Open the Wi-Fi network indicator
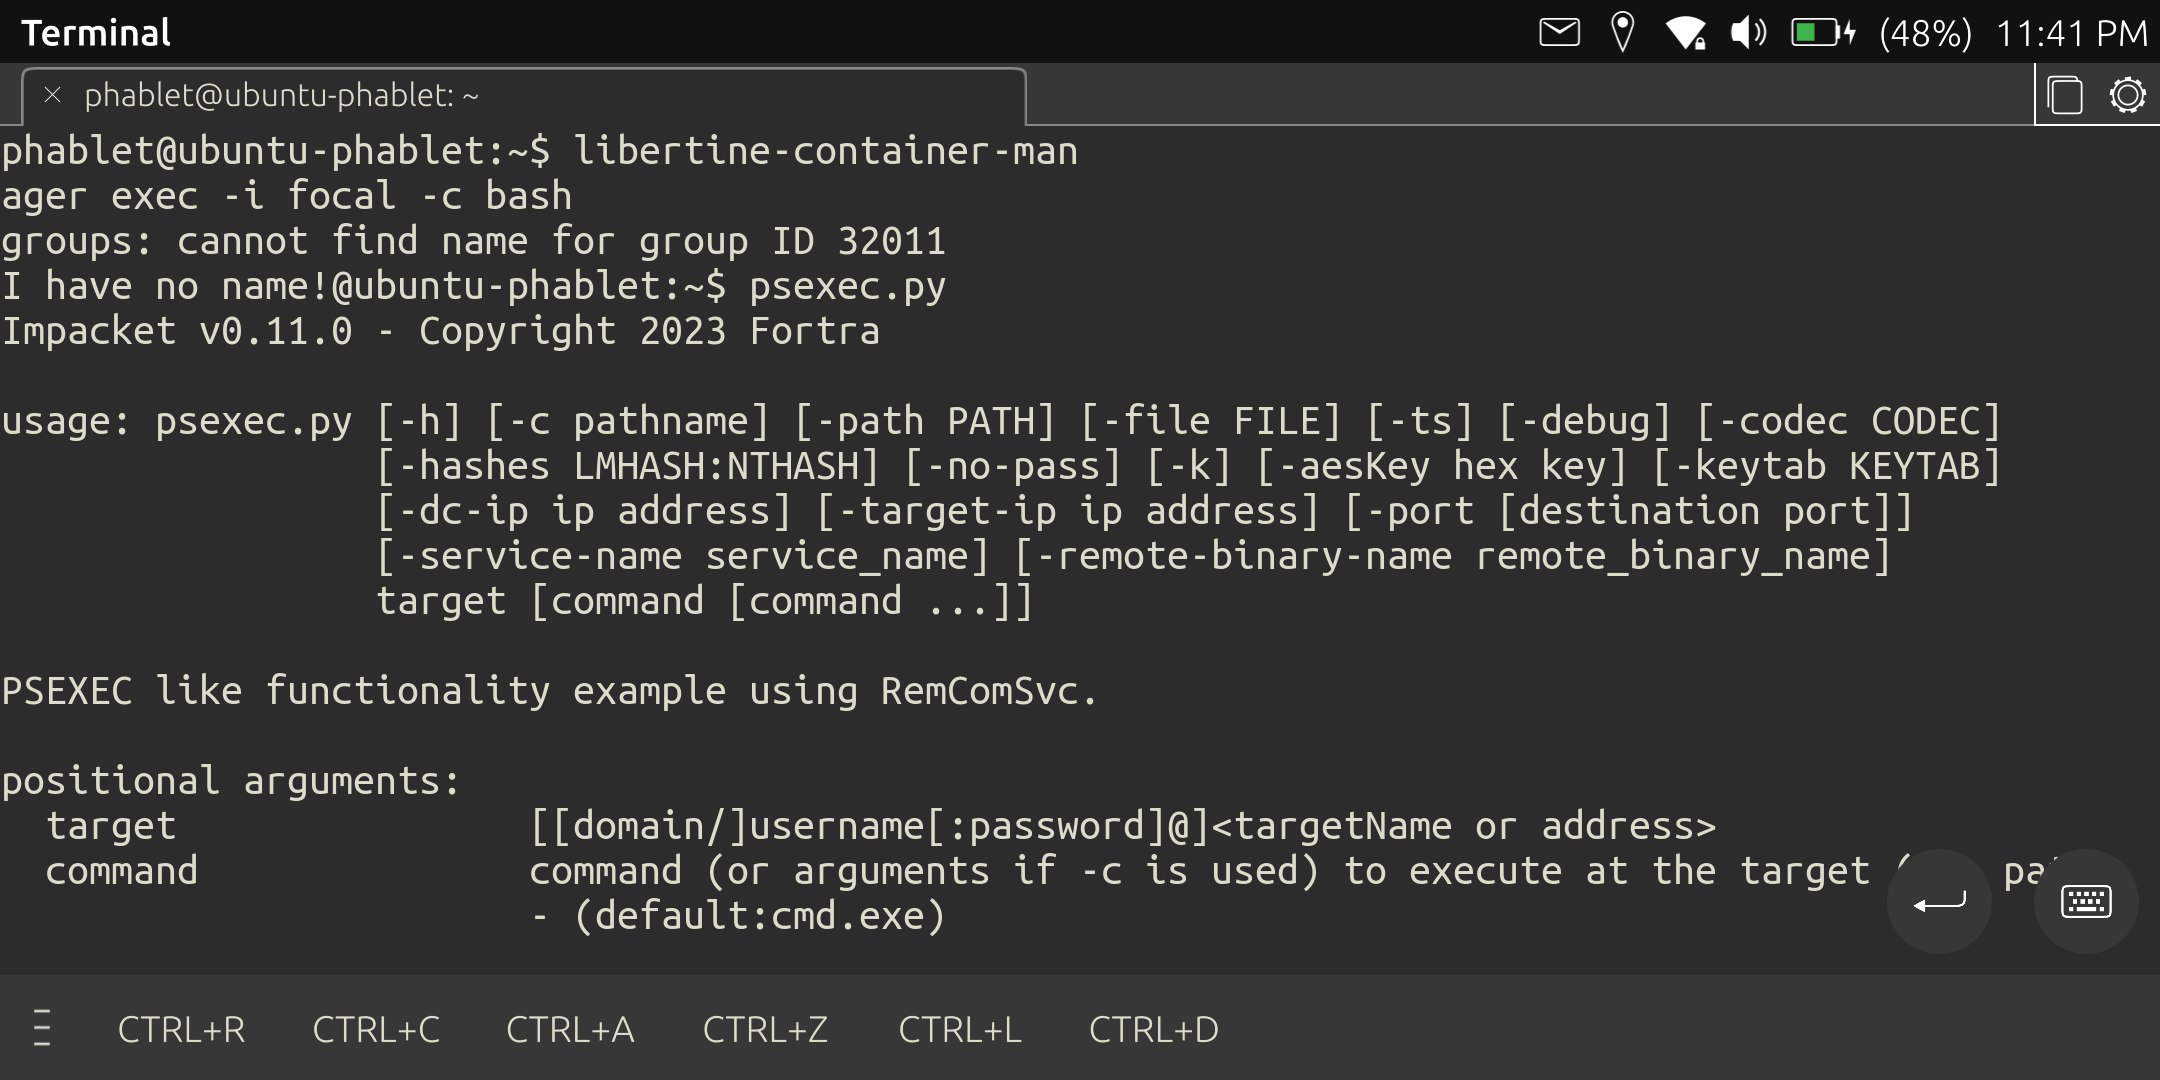Viewport: 2160px width, 1080px height. point(1685,33)
